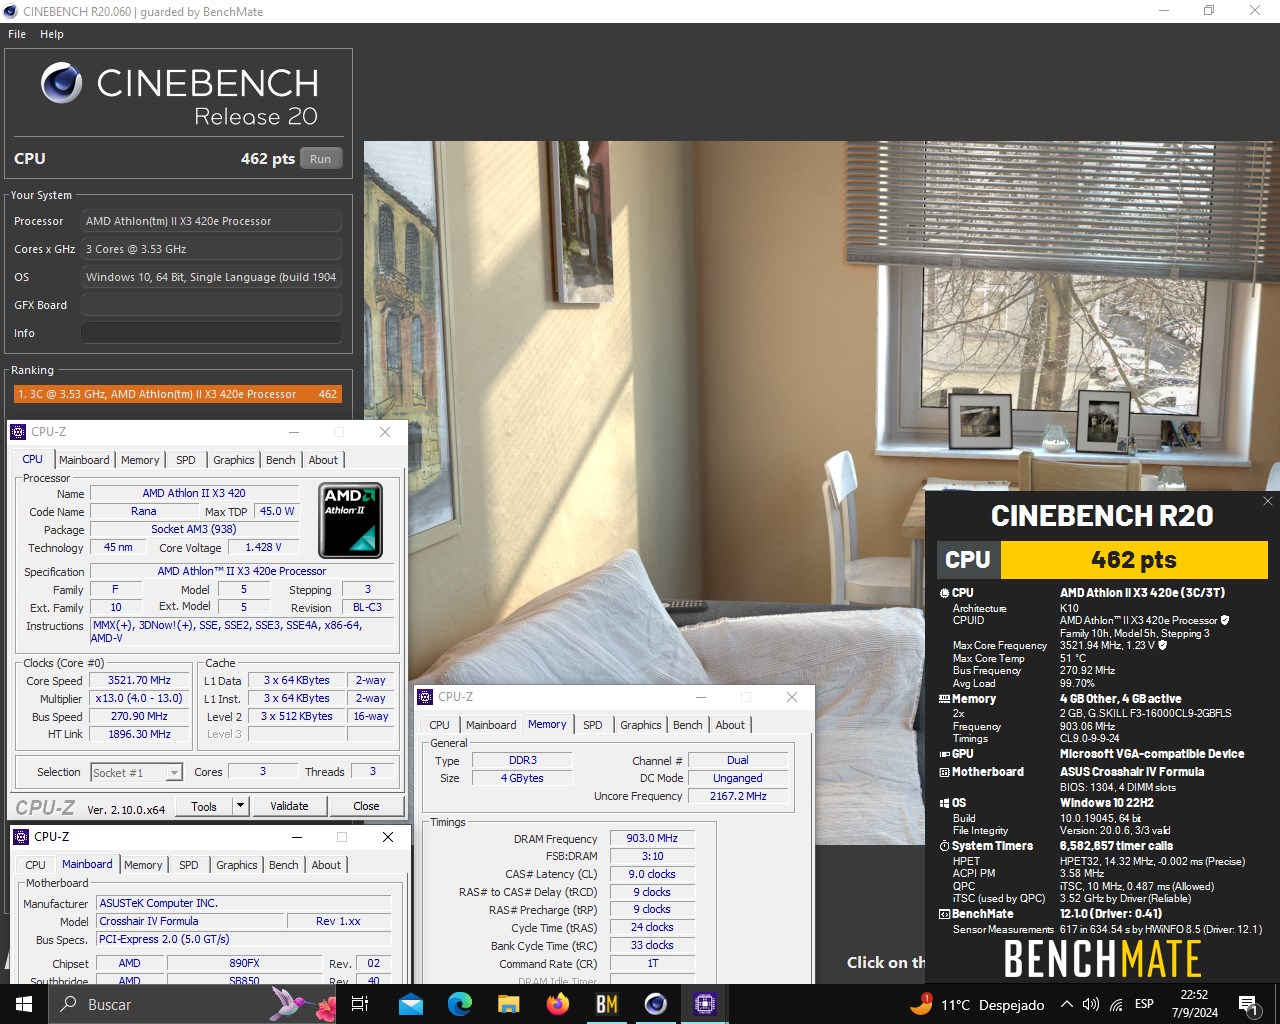1280x1024 pixels.
Task: Click the Tools button in CPU-Z
Action: pyautogui.click(x=204, y=806)
